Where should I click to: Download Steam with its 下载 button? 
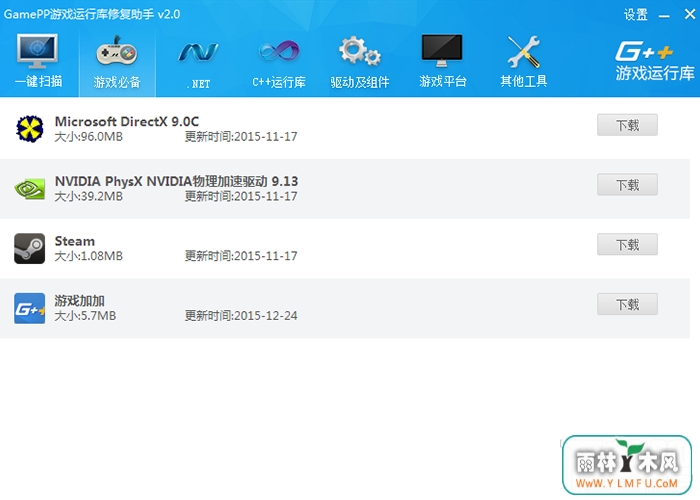tap(627, 244)
